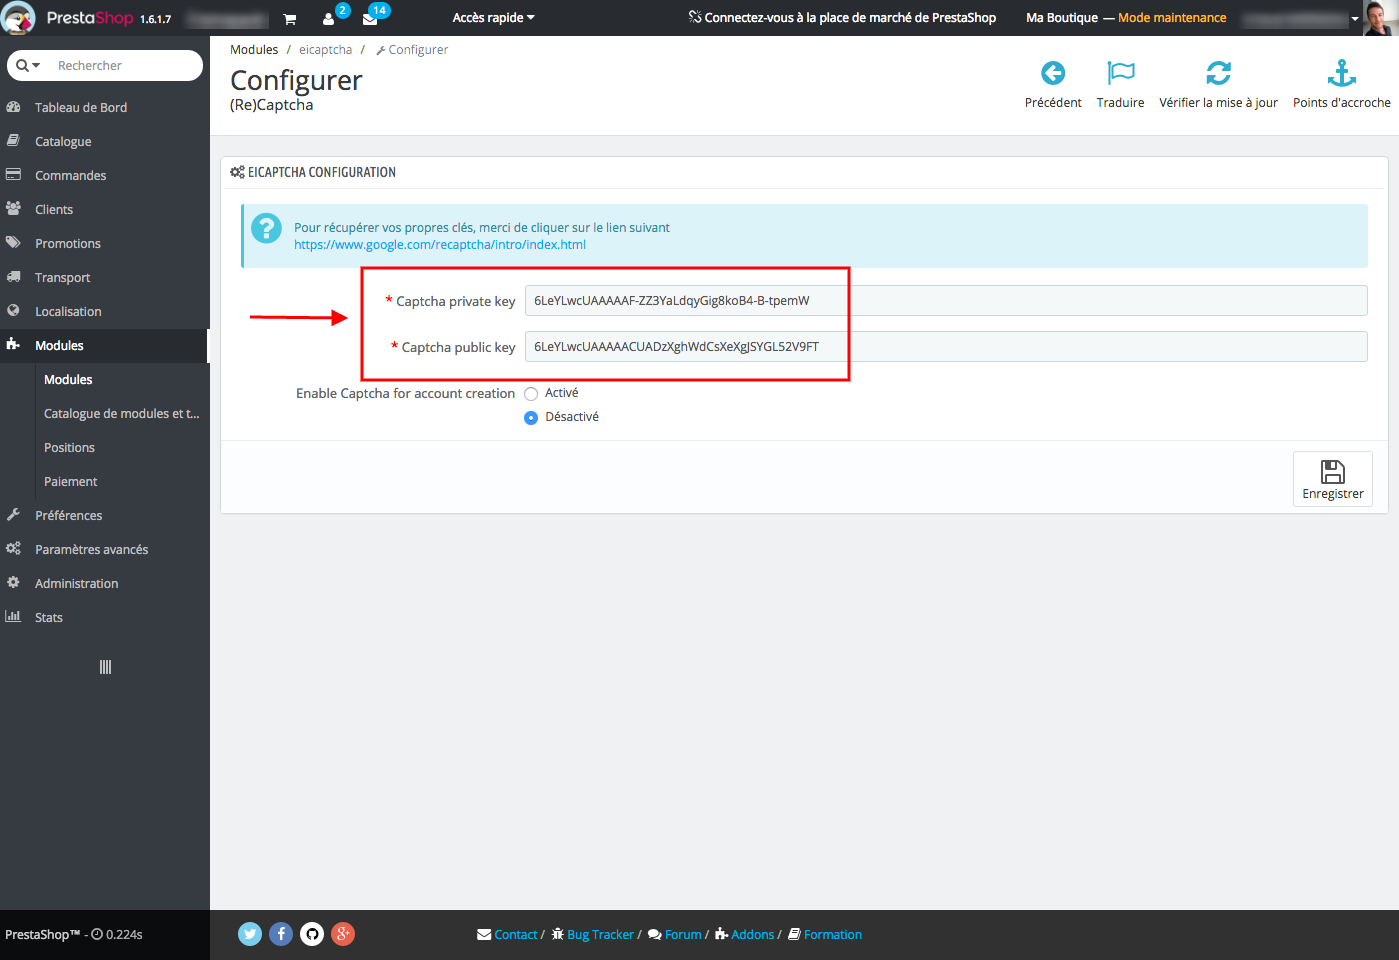Open the messages envelope icon with badge 14
This screenshot has height=960, width=1399.
tap(370, 19)
